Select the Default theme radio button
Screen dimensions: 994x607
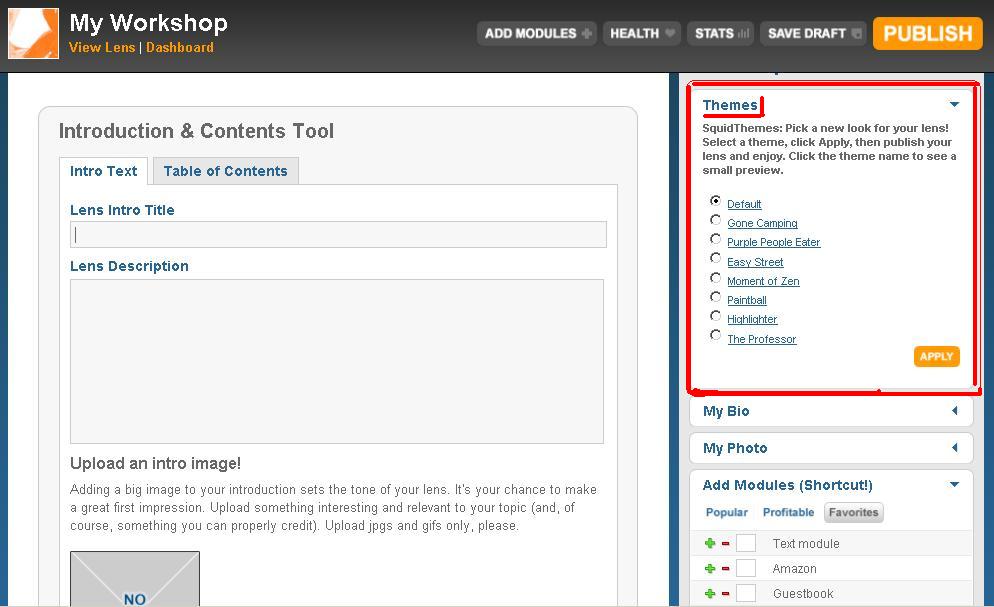[716, 200]
